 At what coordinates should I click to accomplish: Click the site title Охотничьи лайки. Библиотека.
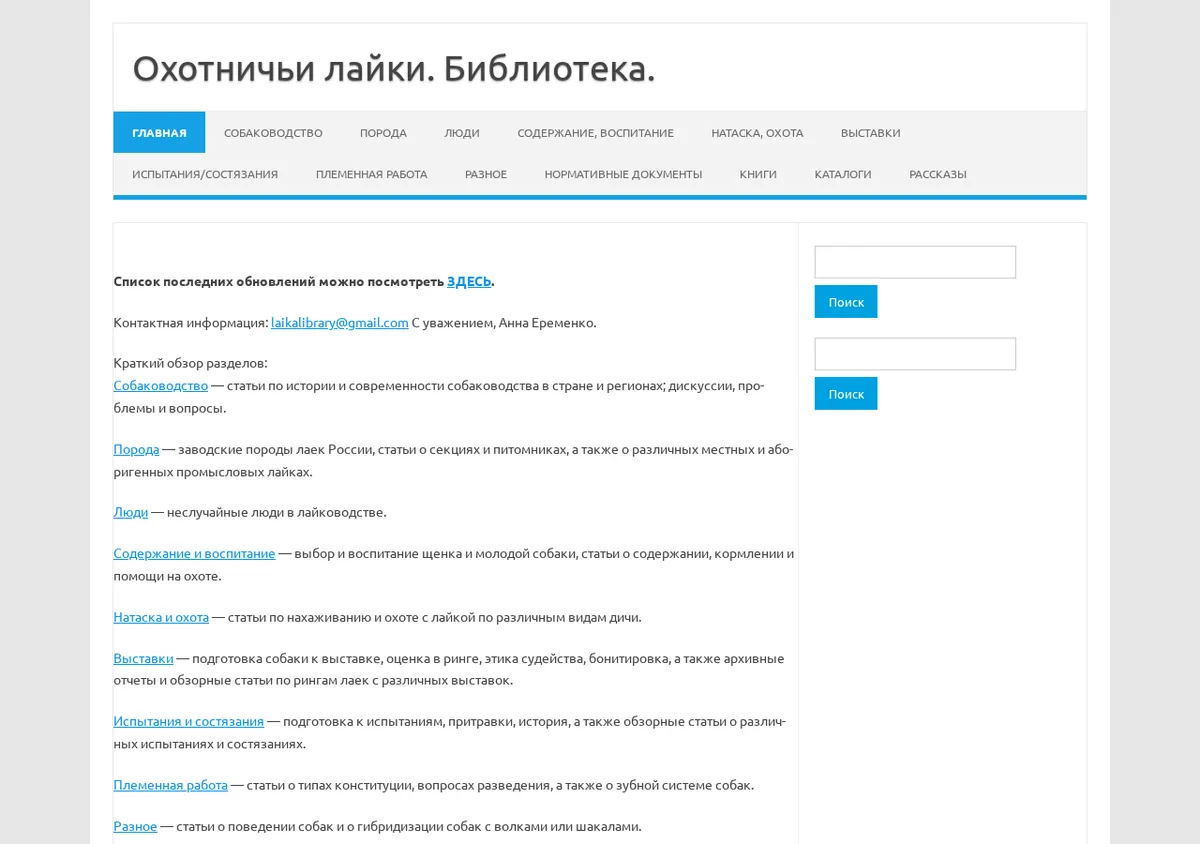pyautogui.click(x=394, y=68)
